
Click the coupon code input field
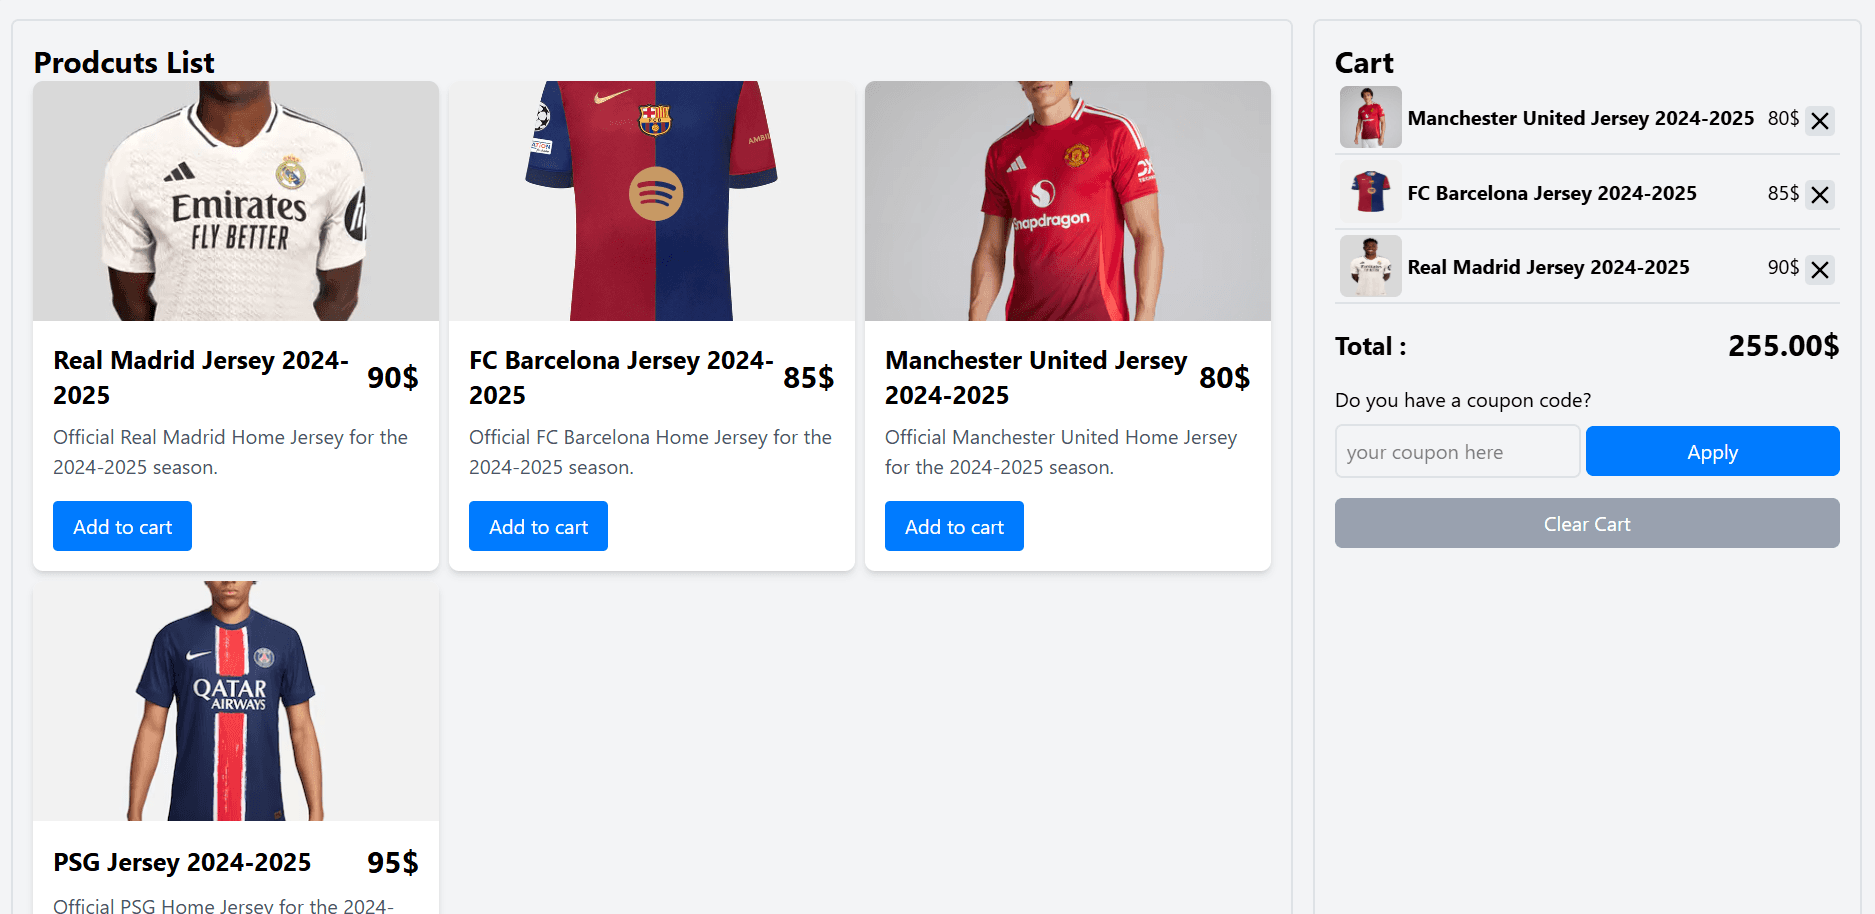click(1457, 451)
